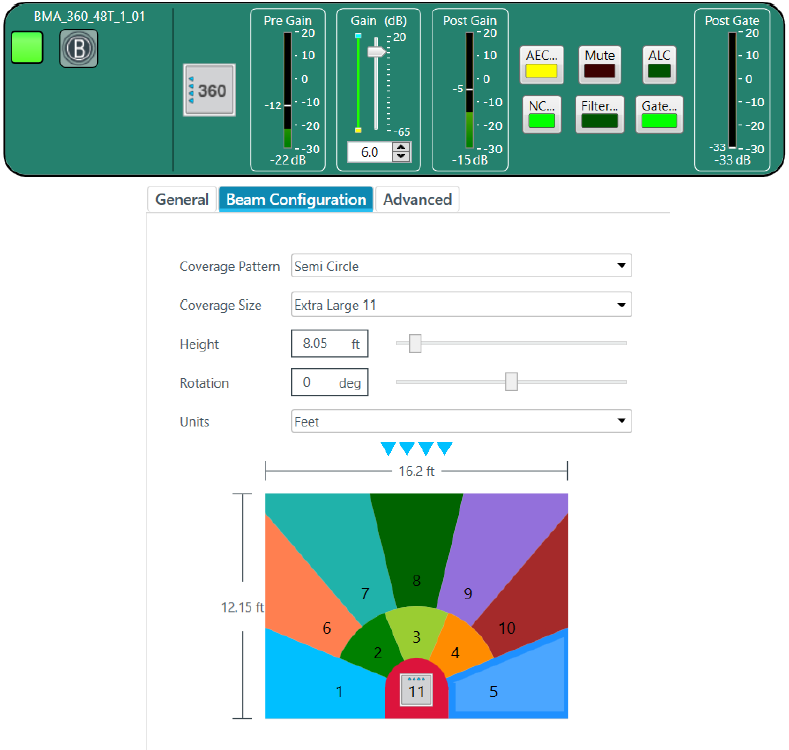Select beam zone 1 in coverage map
The image size is (789, 750).
click(320, 685)
